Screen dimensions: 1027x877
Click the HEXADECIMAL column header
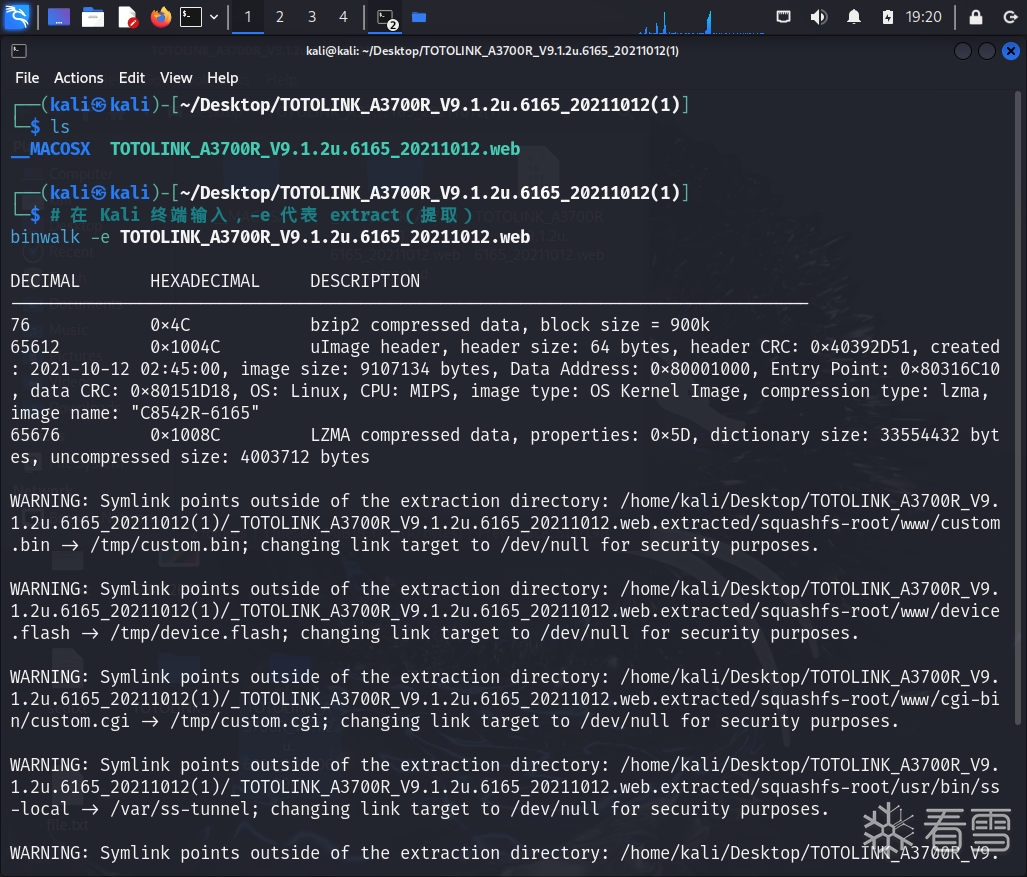coord(204,281)
